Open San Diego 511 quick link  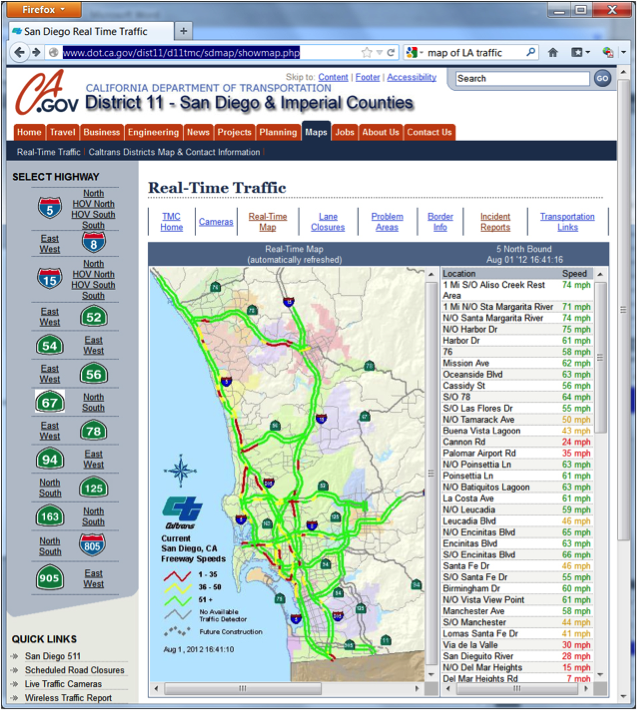[x=53, y=656]
